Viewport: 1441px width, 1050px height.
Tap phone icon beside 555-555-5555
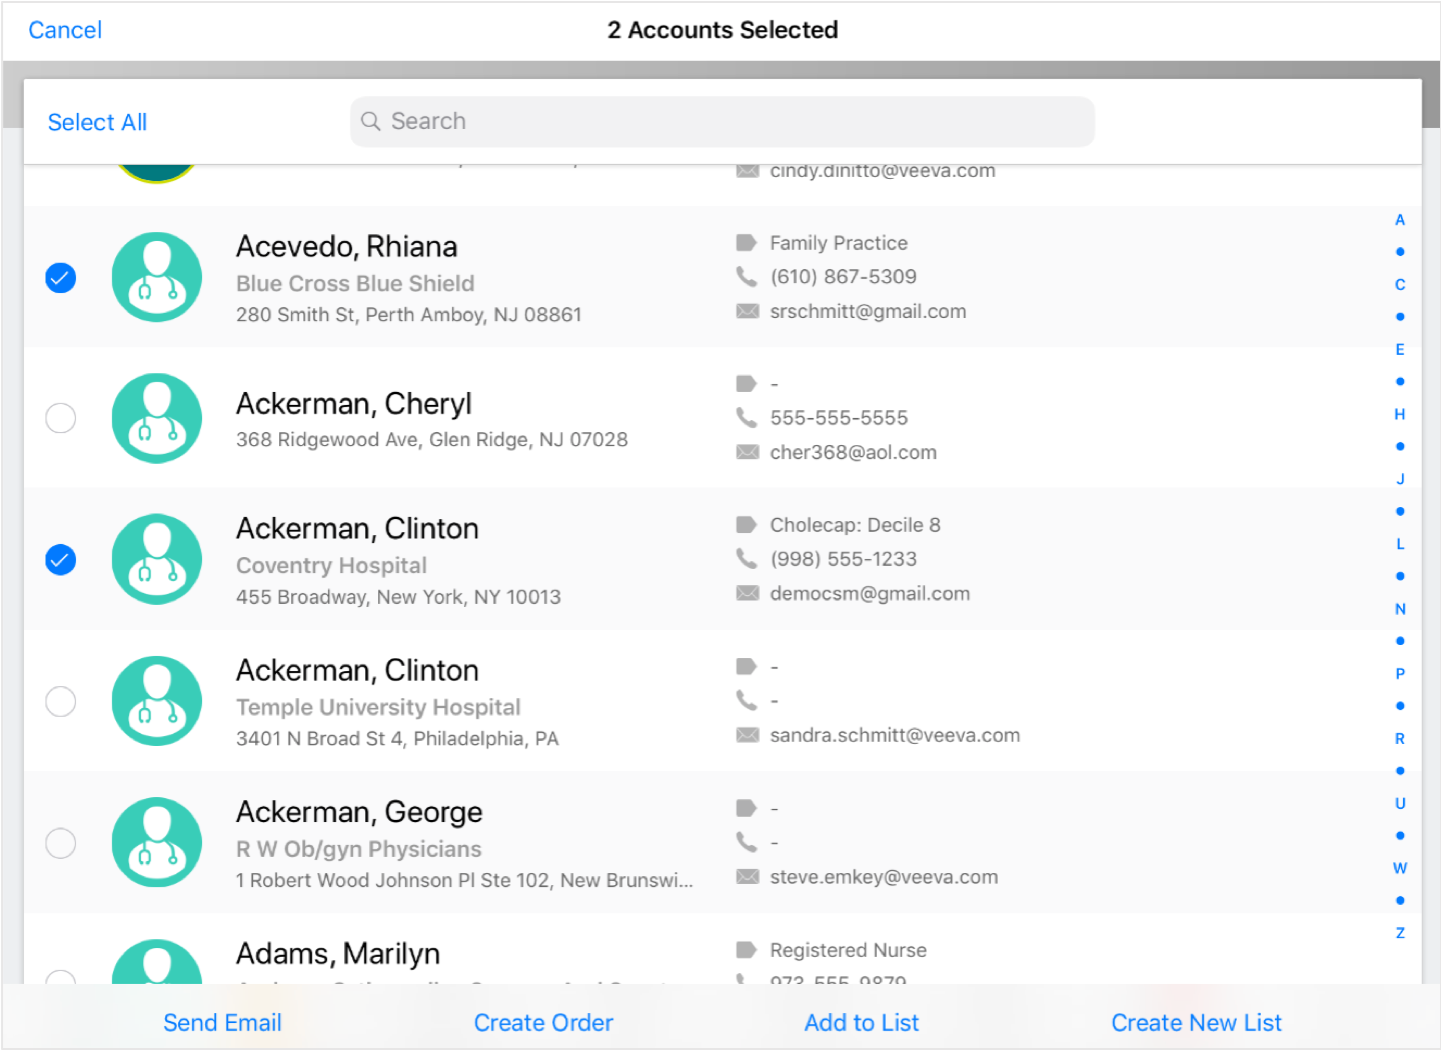pos(746,417)
